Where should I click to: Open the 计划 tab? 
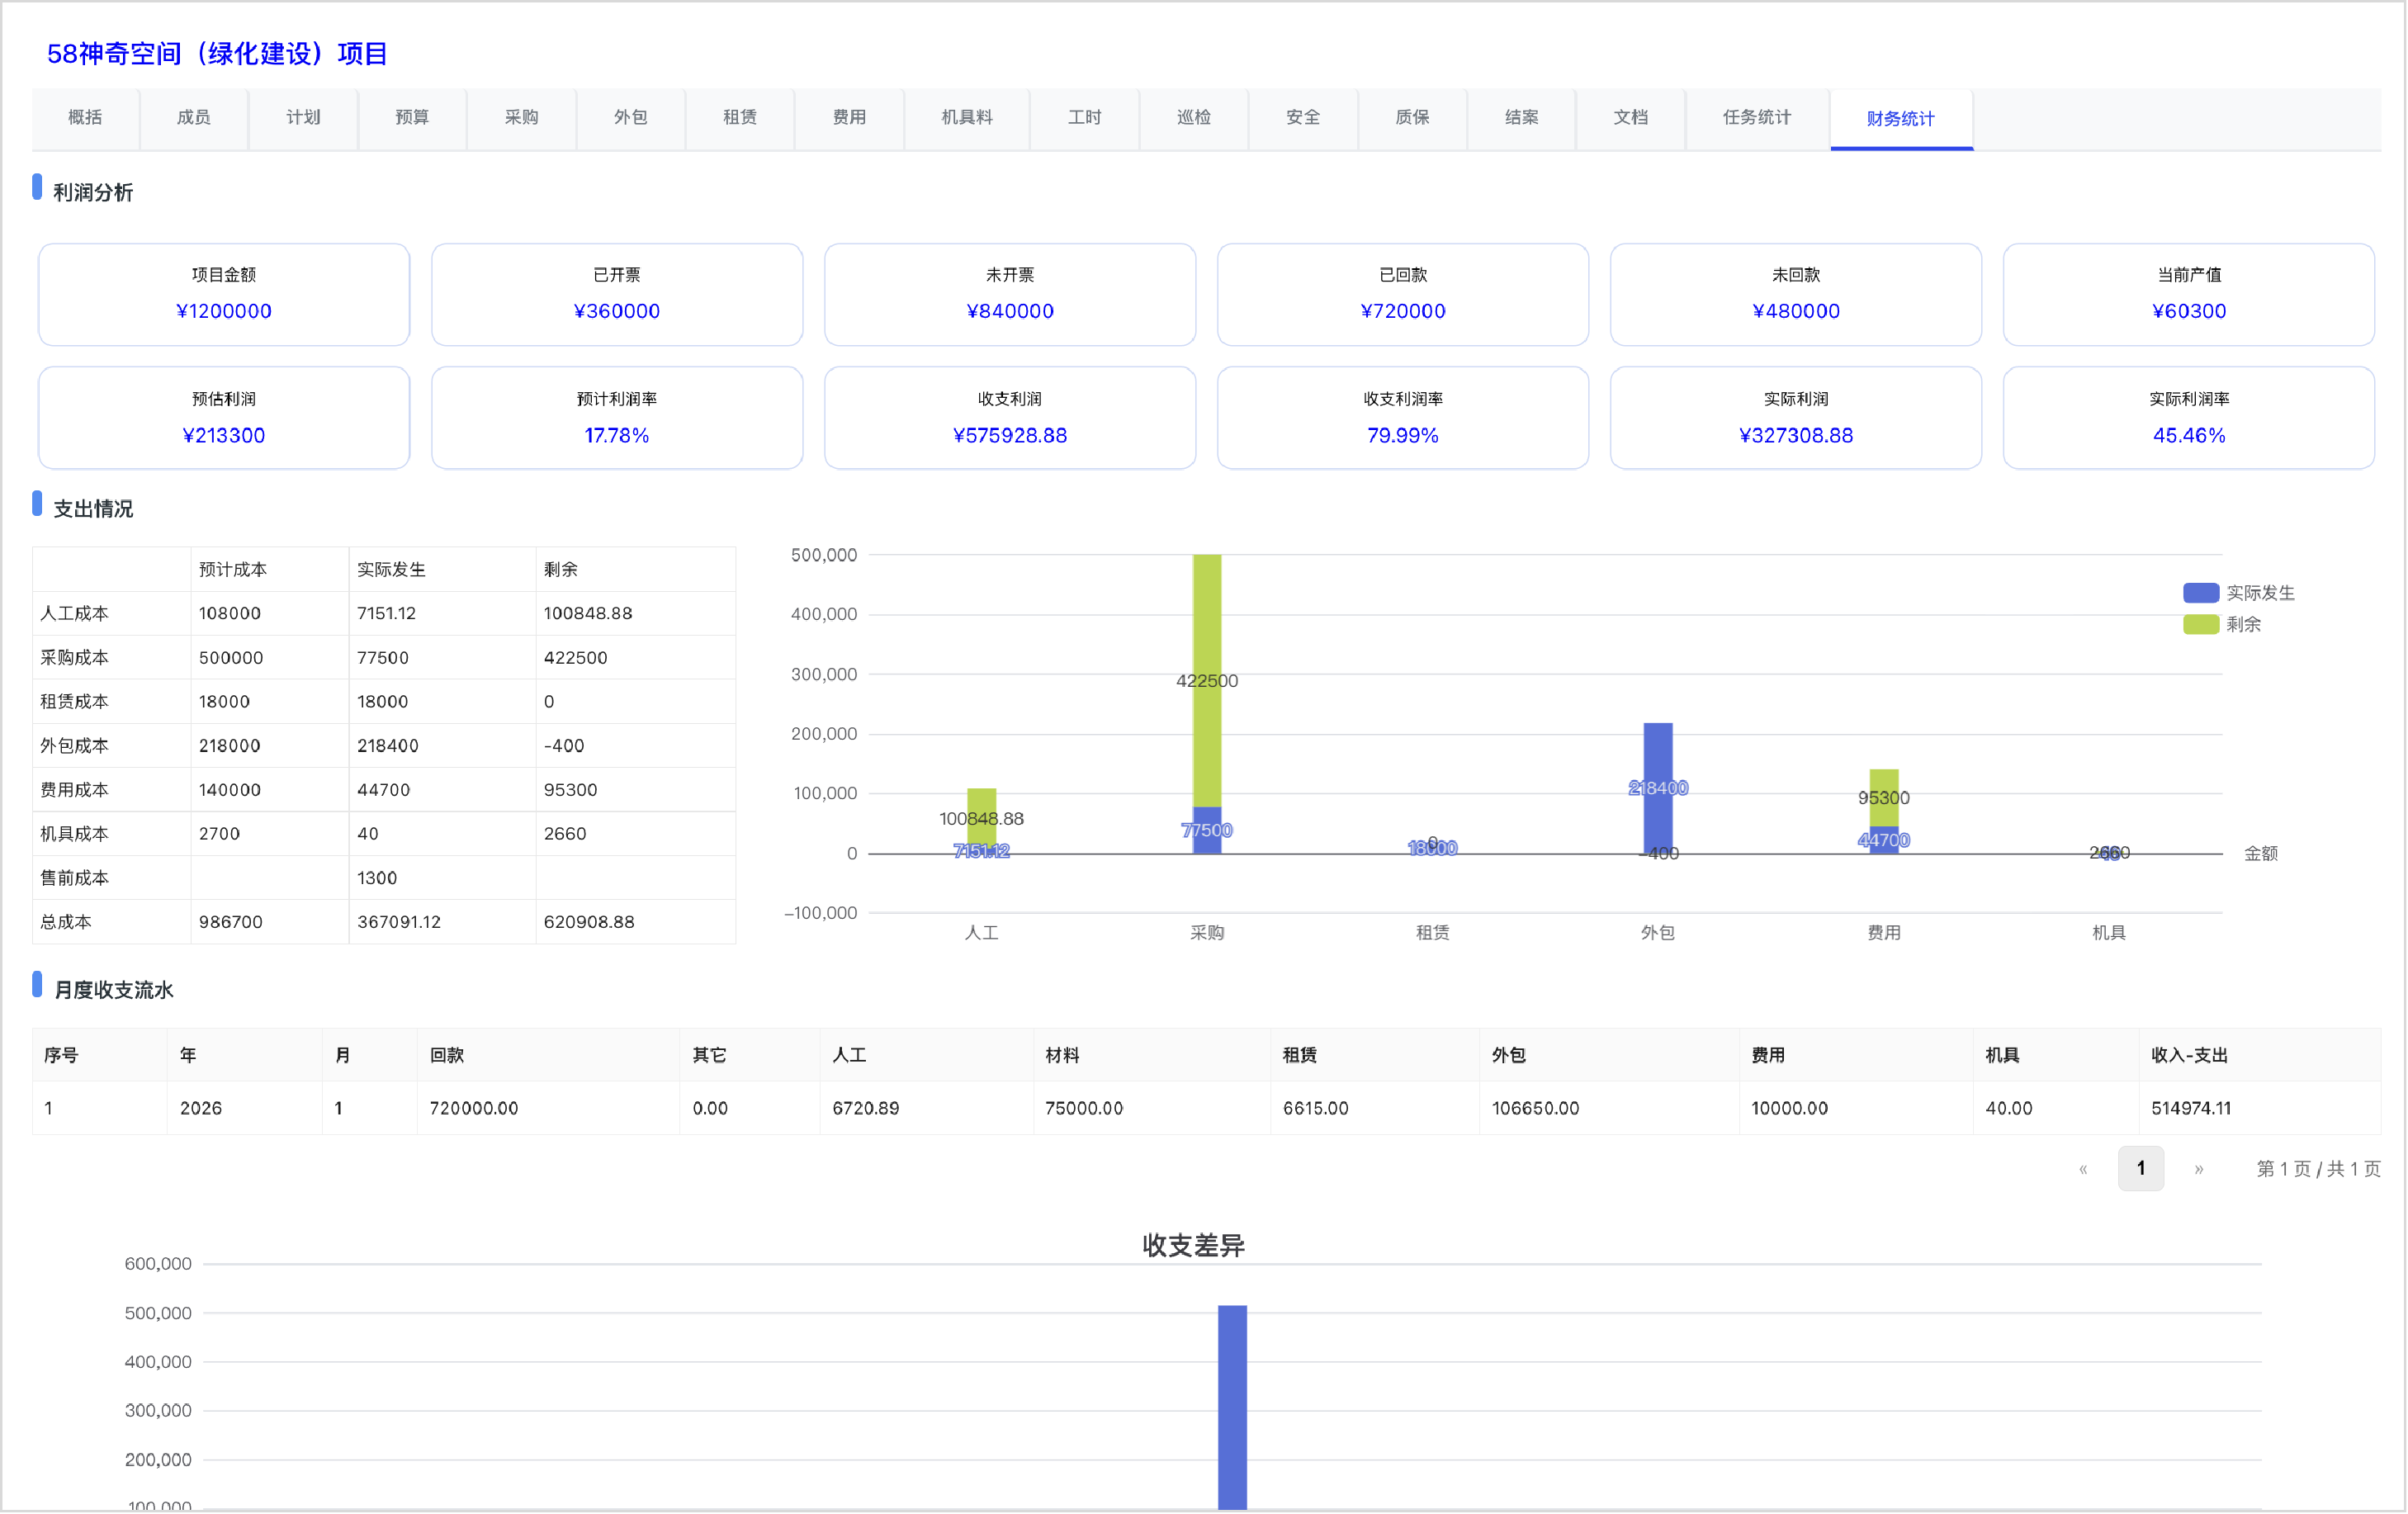pyautogui.click(x=303, y=118)
